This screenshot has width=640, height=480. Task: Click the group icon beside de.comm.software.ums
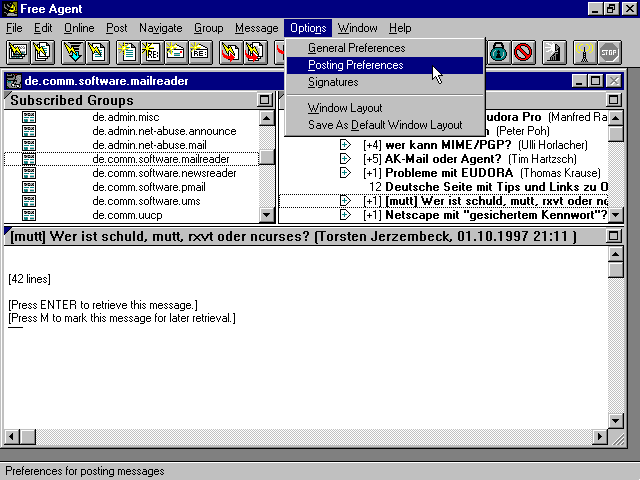pyautogui.click(x=29, y=201)
